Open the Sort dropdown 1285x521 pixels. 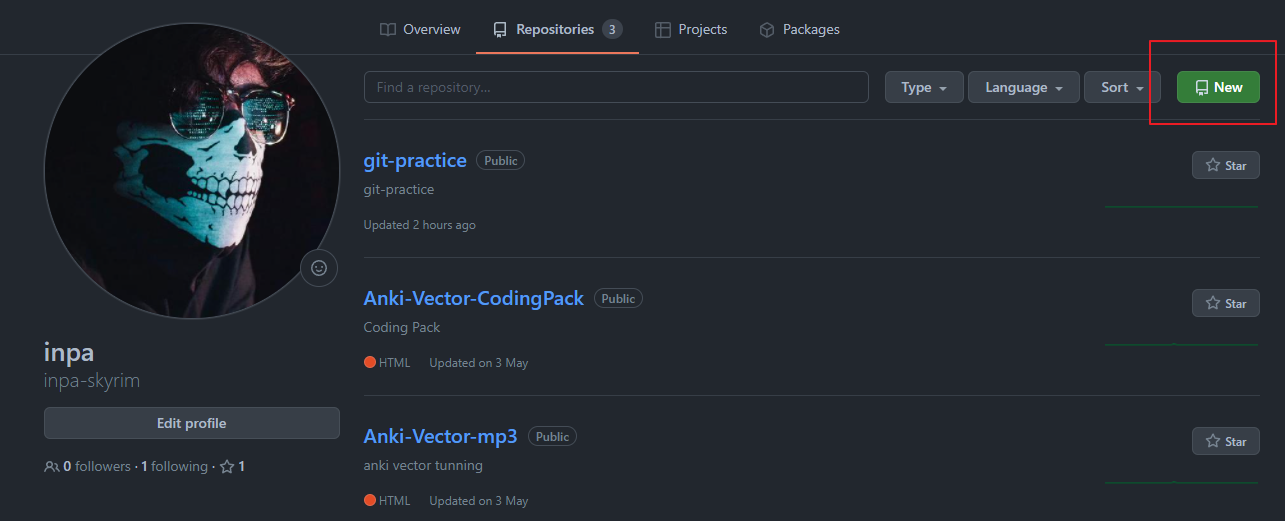(1122, 87)
